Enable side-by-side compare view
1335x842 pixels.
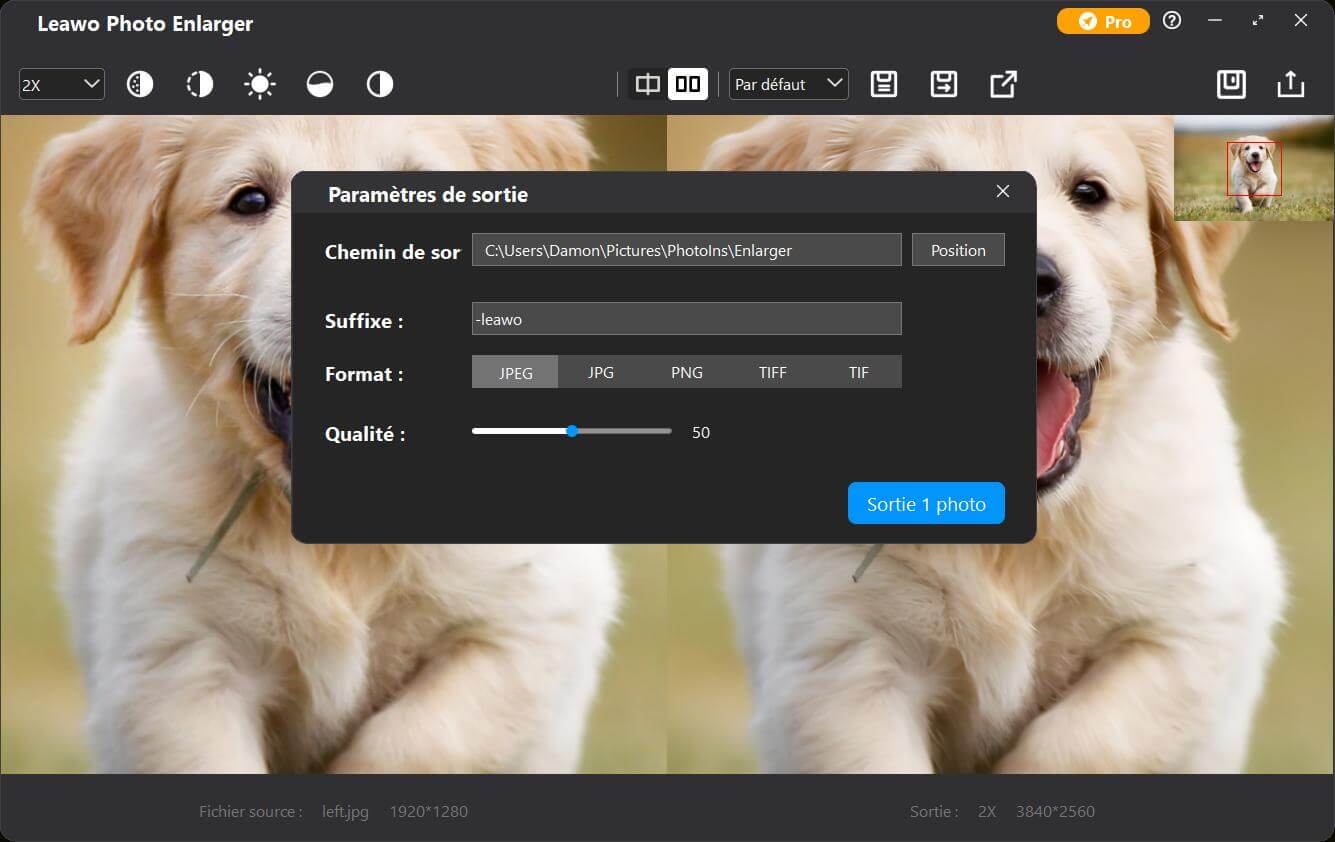[688, 85]
